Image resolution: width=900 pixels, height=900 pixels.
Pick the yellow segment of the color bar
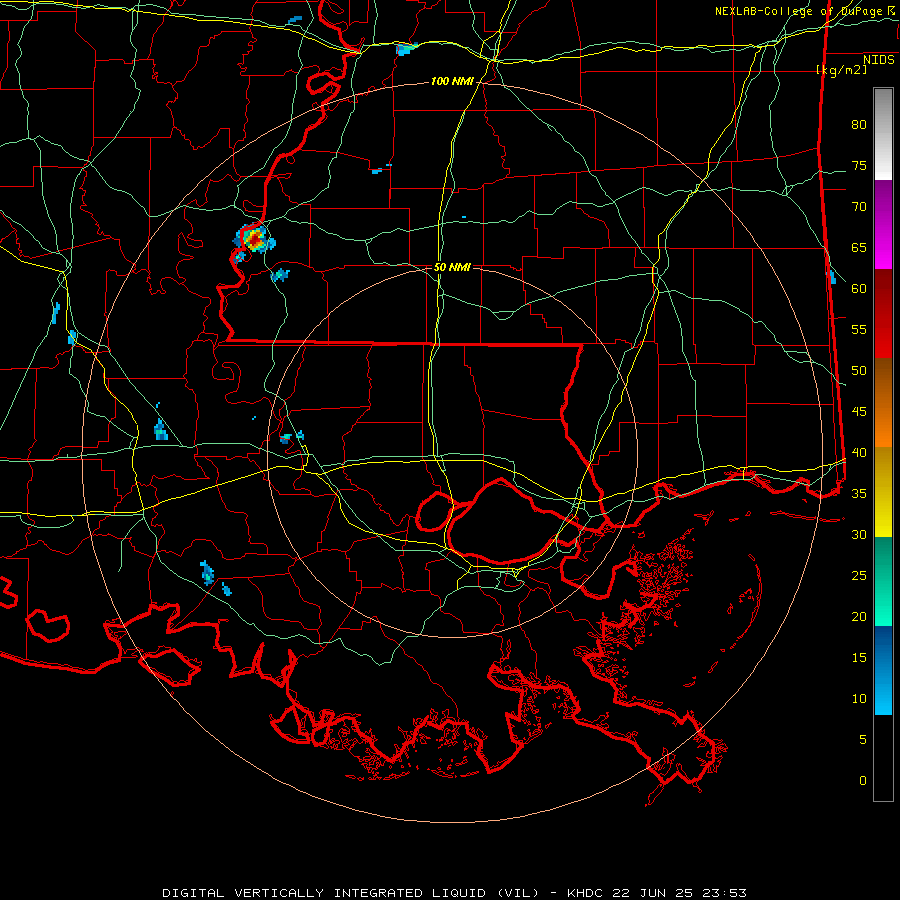[x=883, y=492]
